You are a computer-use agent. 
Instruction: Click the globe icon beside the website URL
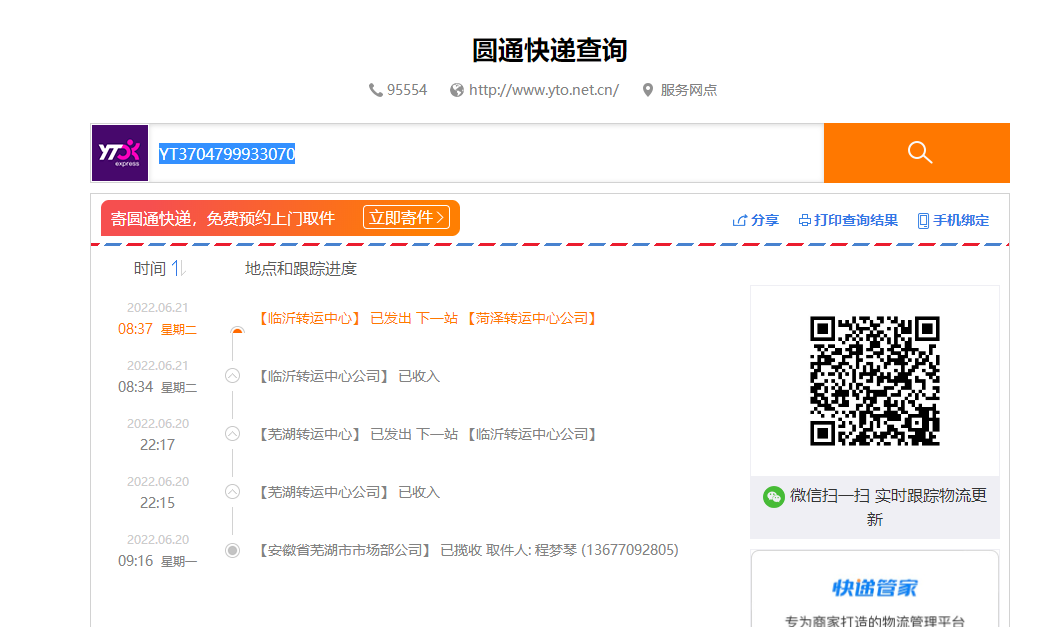pyautogui.click(x=457, y=90)
